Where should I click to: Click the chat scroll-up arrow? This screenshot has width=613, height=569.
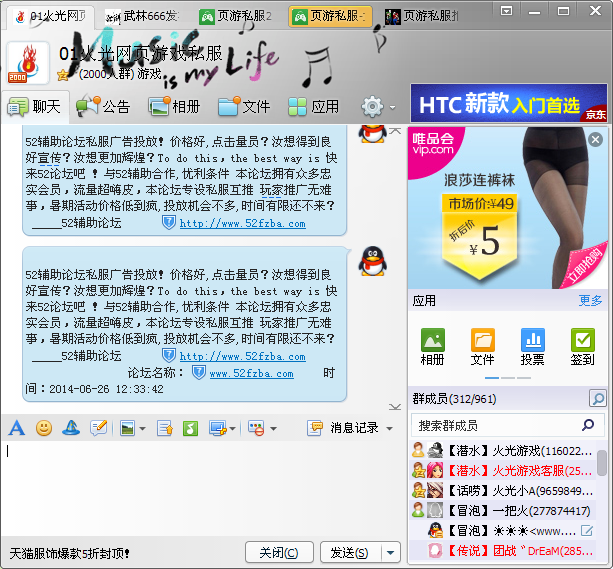click(x=395, y=131)
